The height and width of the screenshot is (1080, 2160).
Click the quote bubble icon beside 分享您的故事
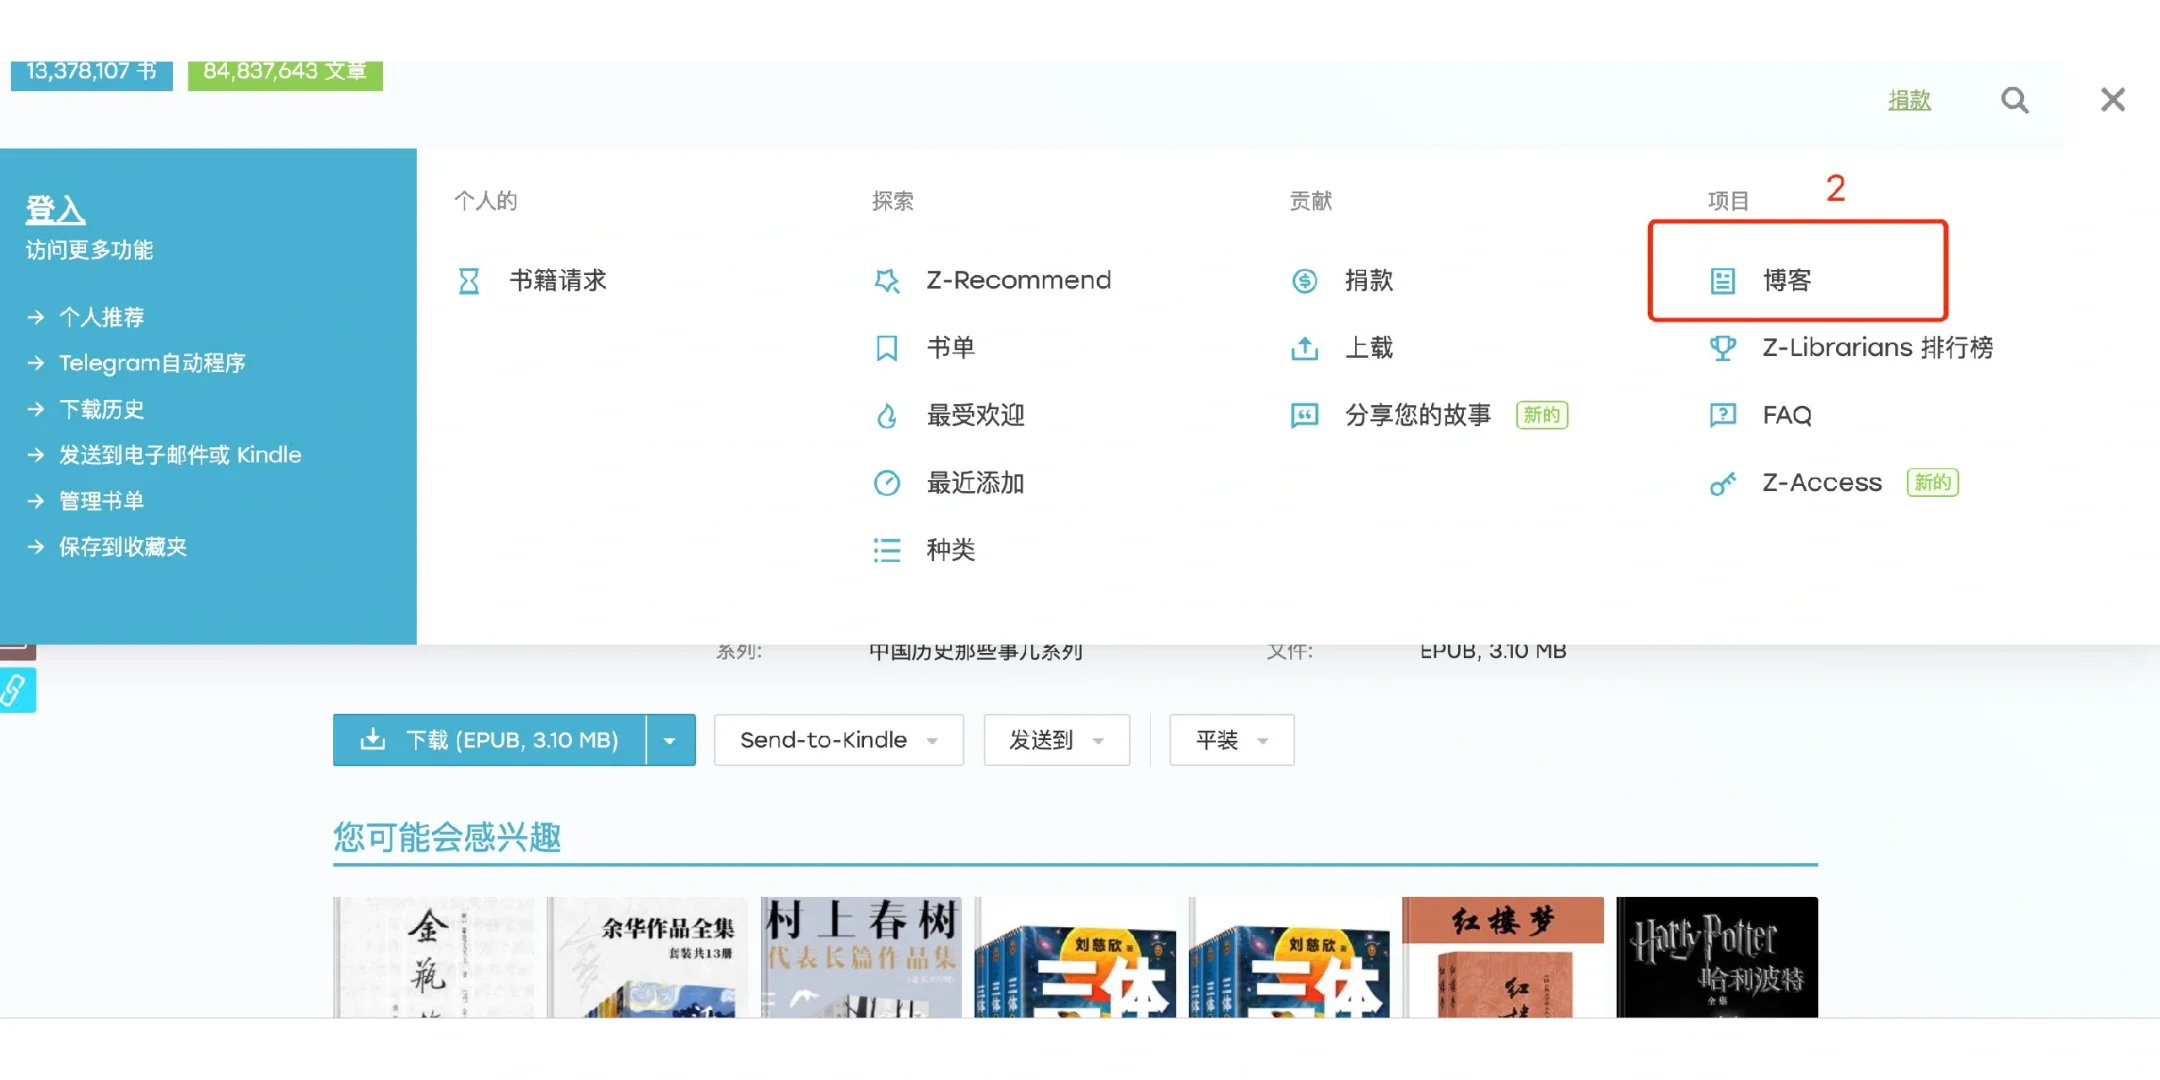coord(1304,415)
